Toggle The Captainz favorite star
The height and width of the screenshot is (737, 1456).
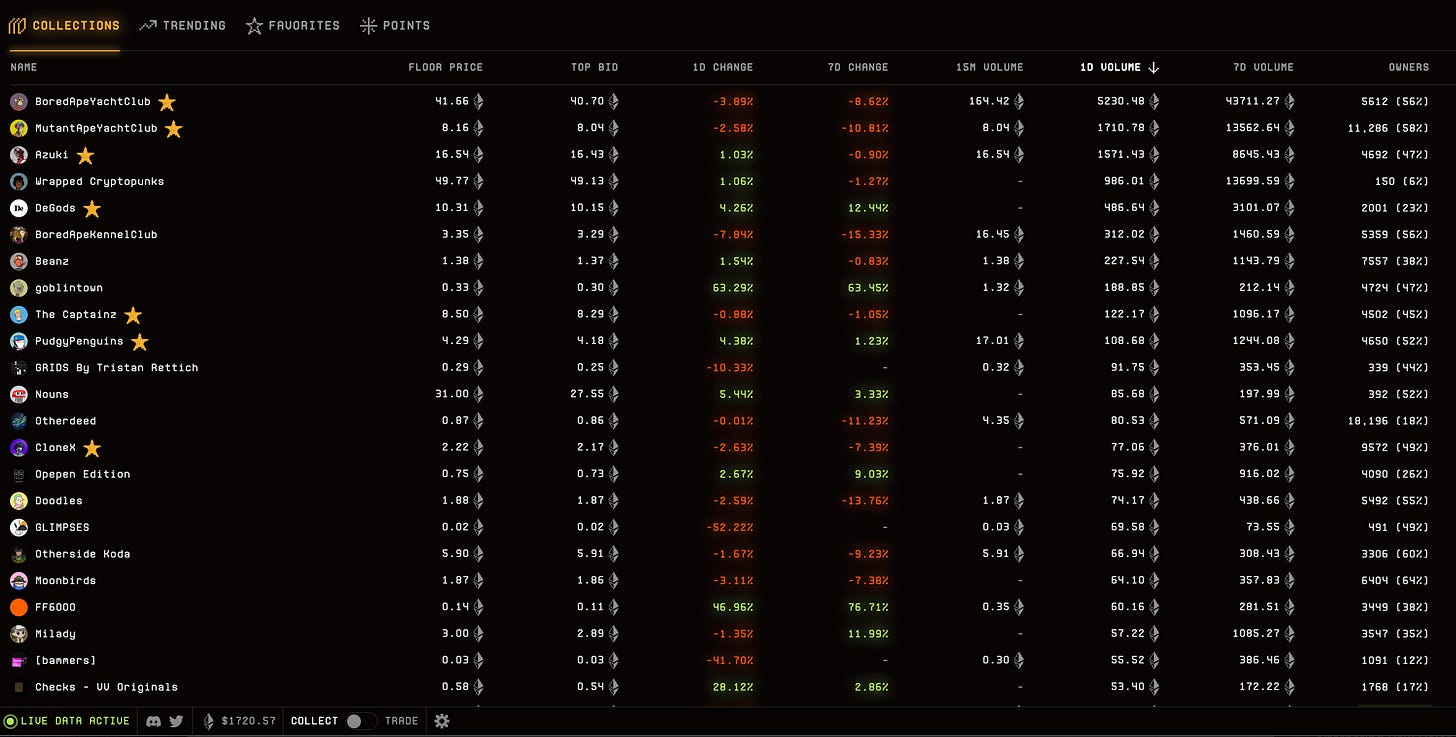133,315
